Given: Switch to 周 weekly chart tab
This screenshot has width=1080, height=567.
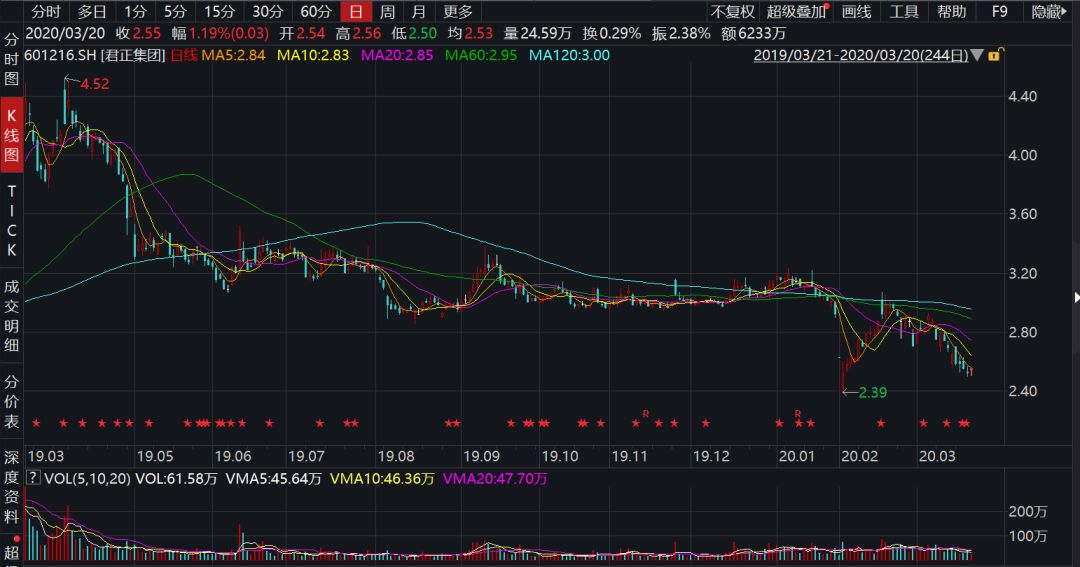Looking at the screenshot, I should (x=387, y=12).
